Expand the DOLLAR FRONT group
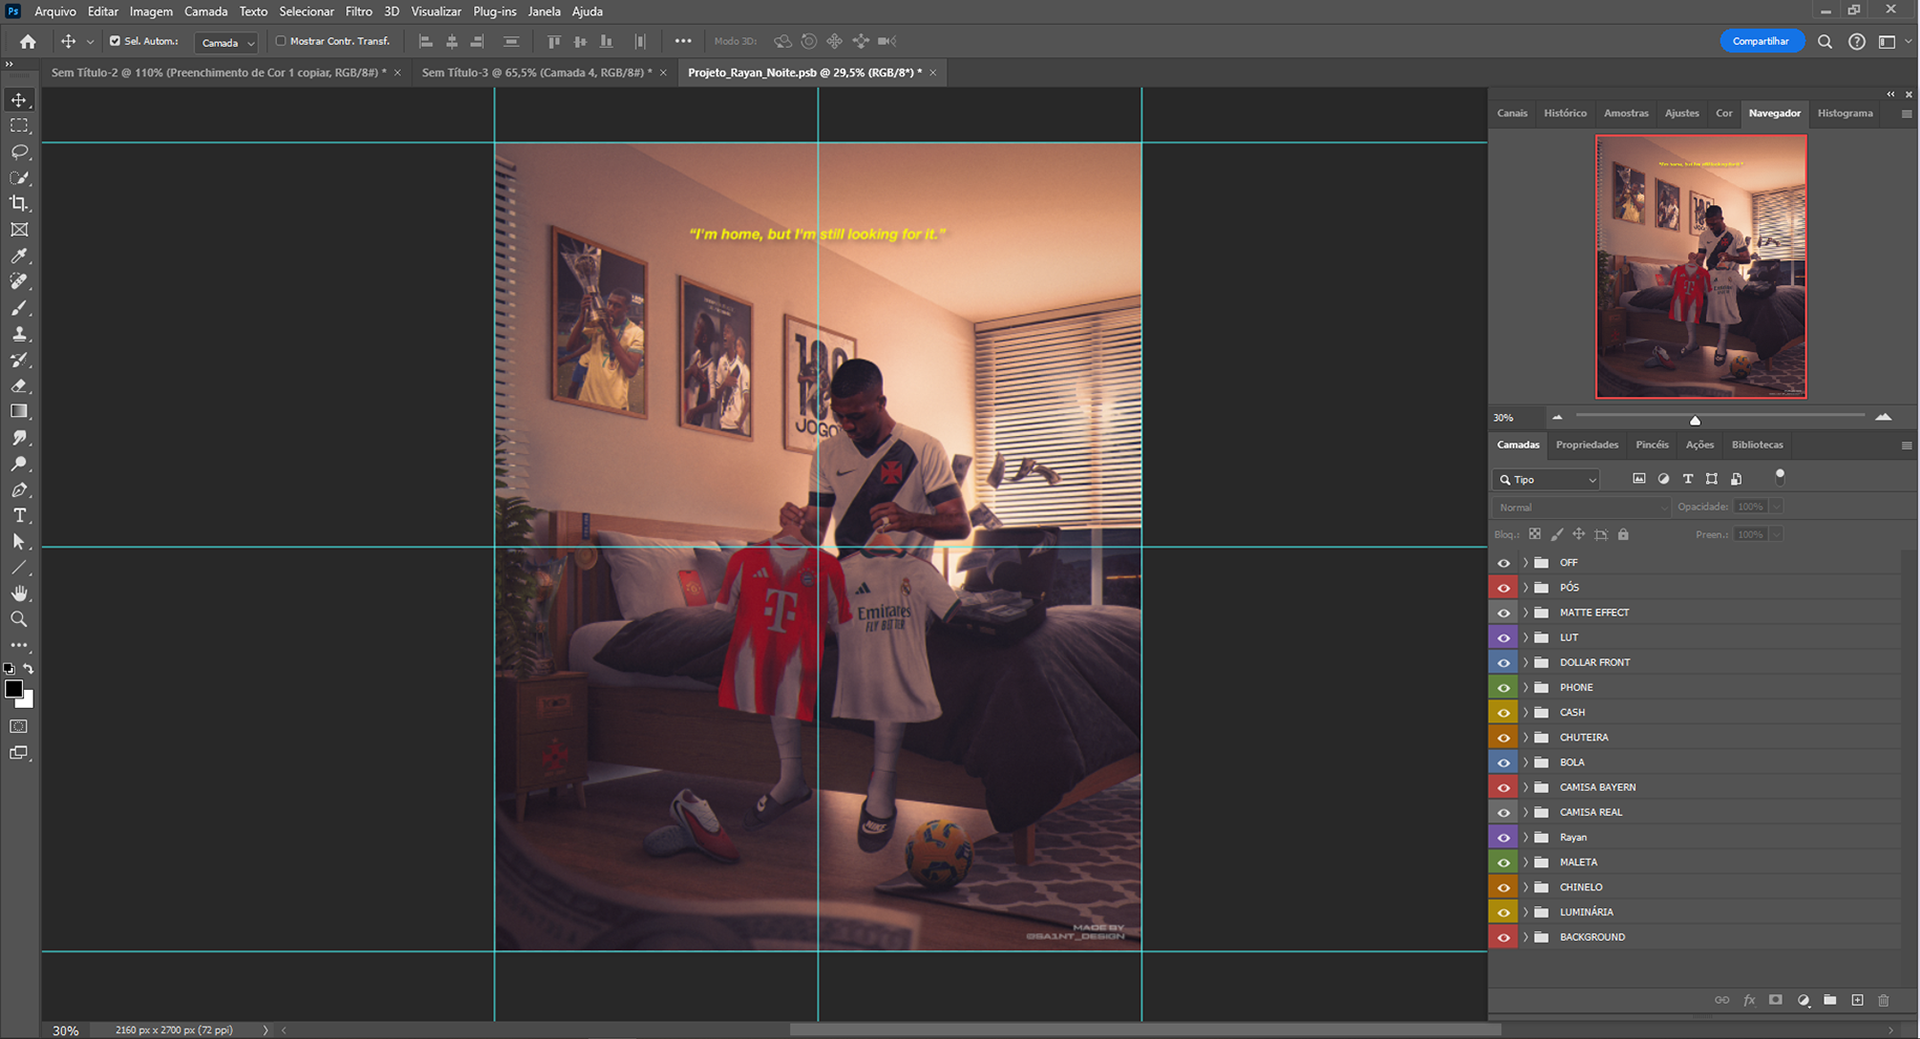This screenshot has height=1039, width=1920. coord(1525,662)
